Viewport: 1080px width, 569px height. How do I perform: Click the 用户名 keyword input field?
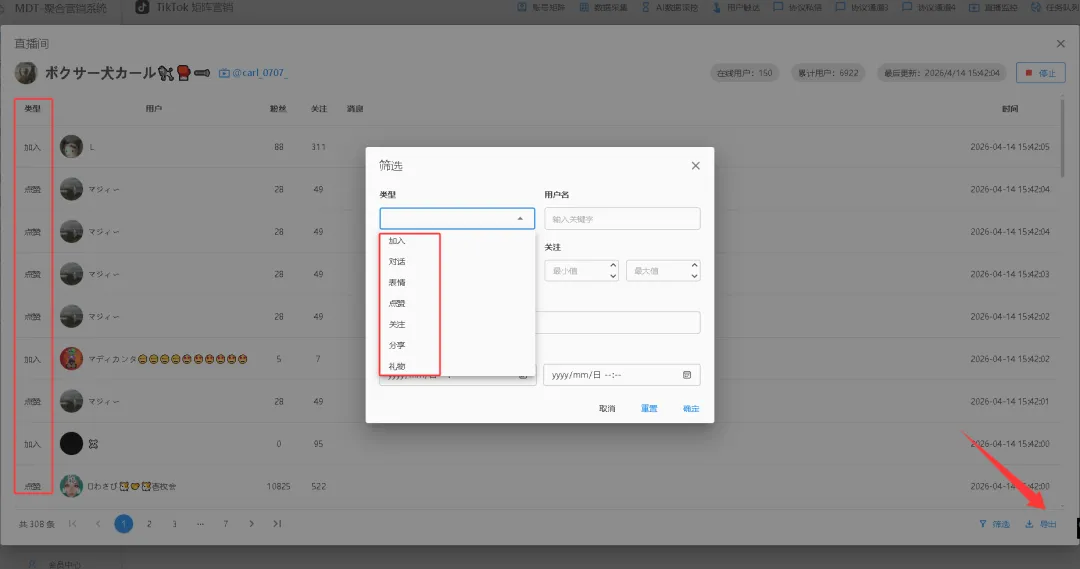tap(622, 218)
